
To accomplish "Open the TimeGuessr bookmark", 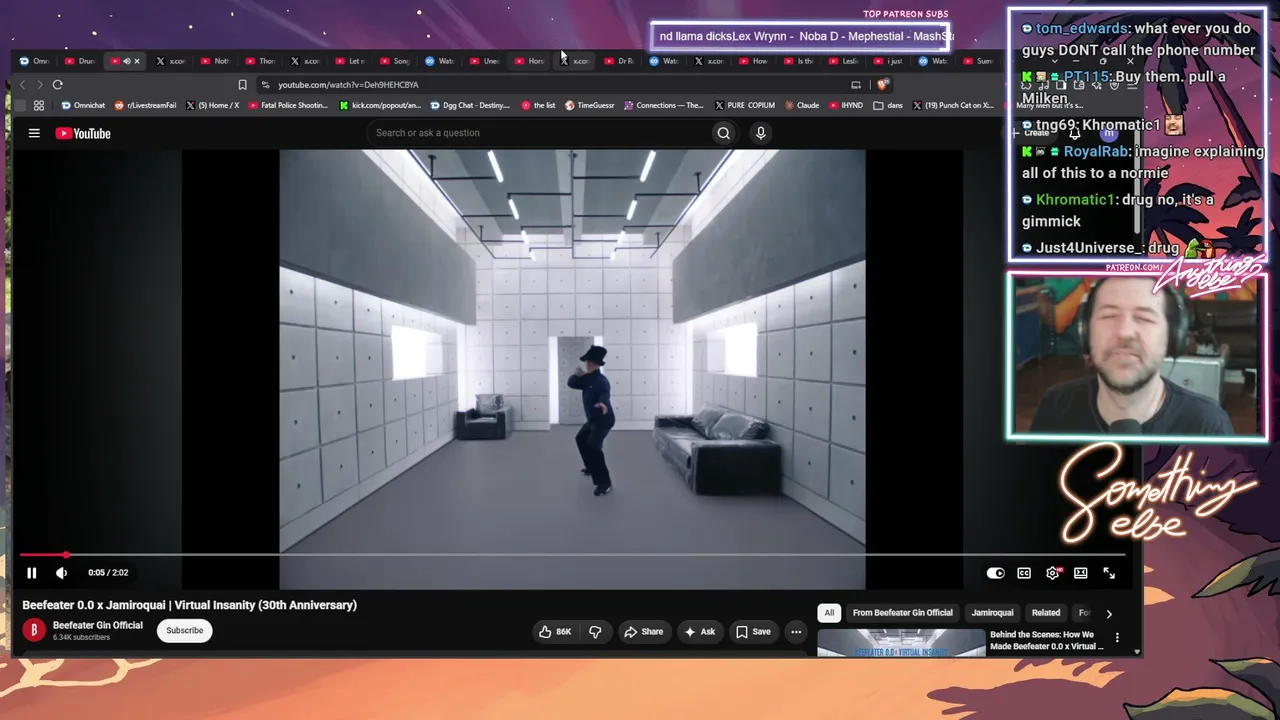I will 589,105.
